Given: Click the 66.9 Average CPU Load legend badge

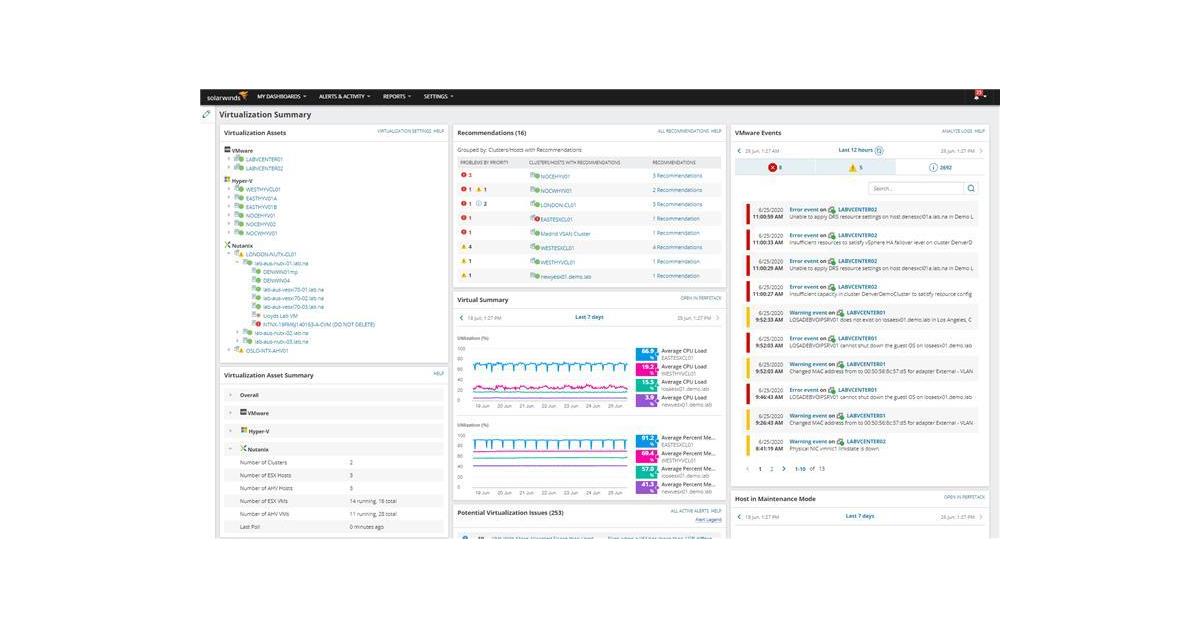Looking at the screenshot, I should pyautogui.click(x=646, y=353).
